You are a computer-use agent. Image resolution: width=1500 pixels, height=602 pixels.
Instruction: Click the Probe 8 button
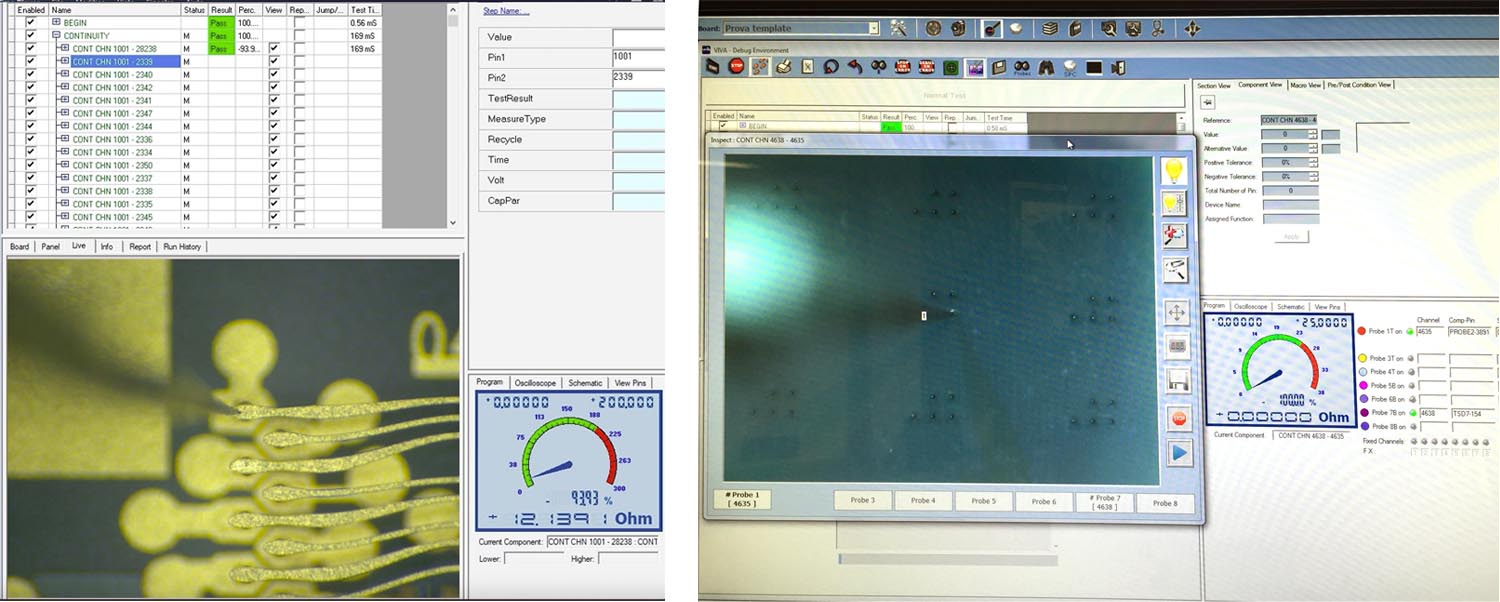click(x=1165, y=502)
